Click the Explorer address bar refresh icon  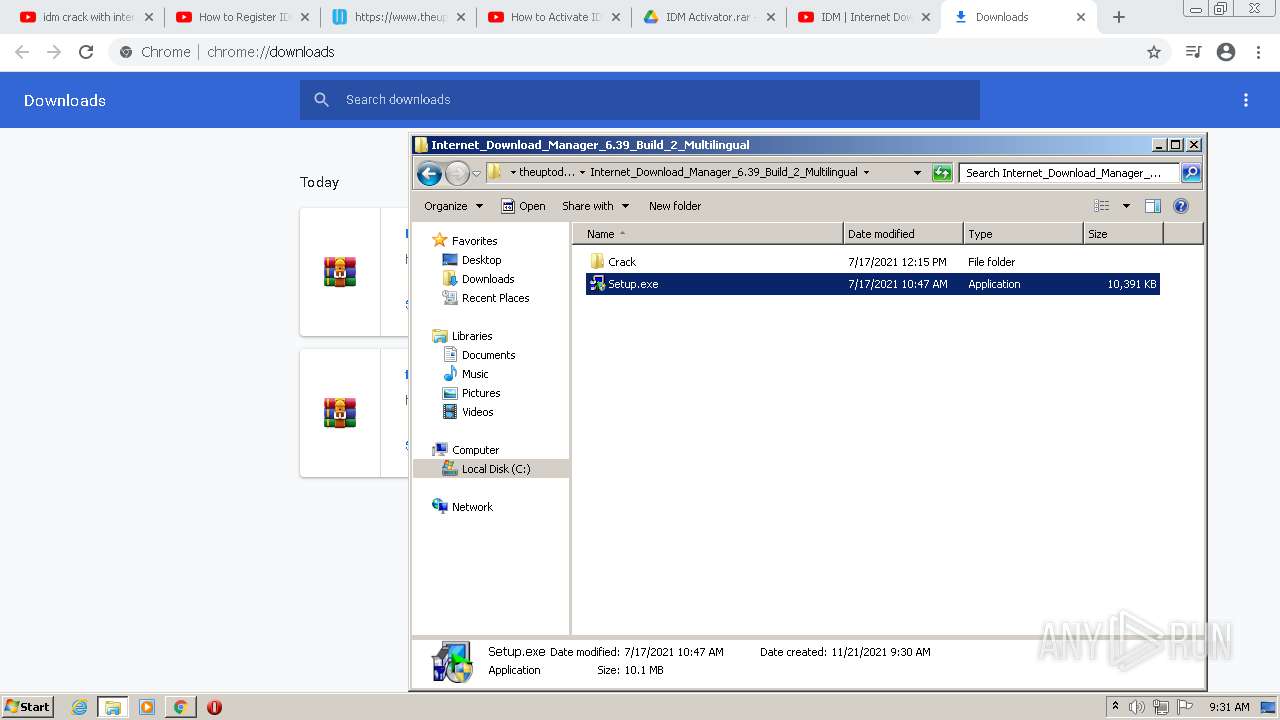point(942,173)
